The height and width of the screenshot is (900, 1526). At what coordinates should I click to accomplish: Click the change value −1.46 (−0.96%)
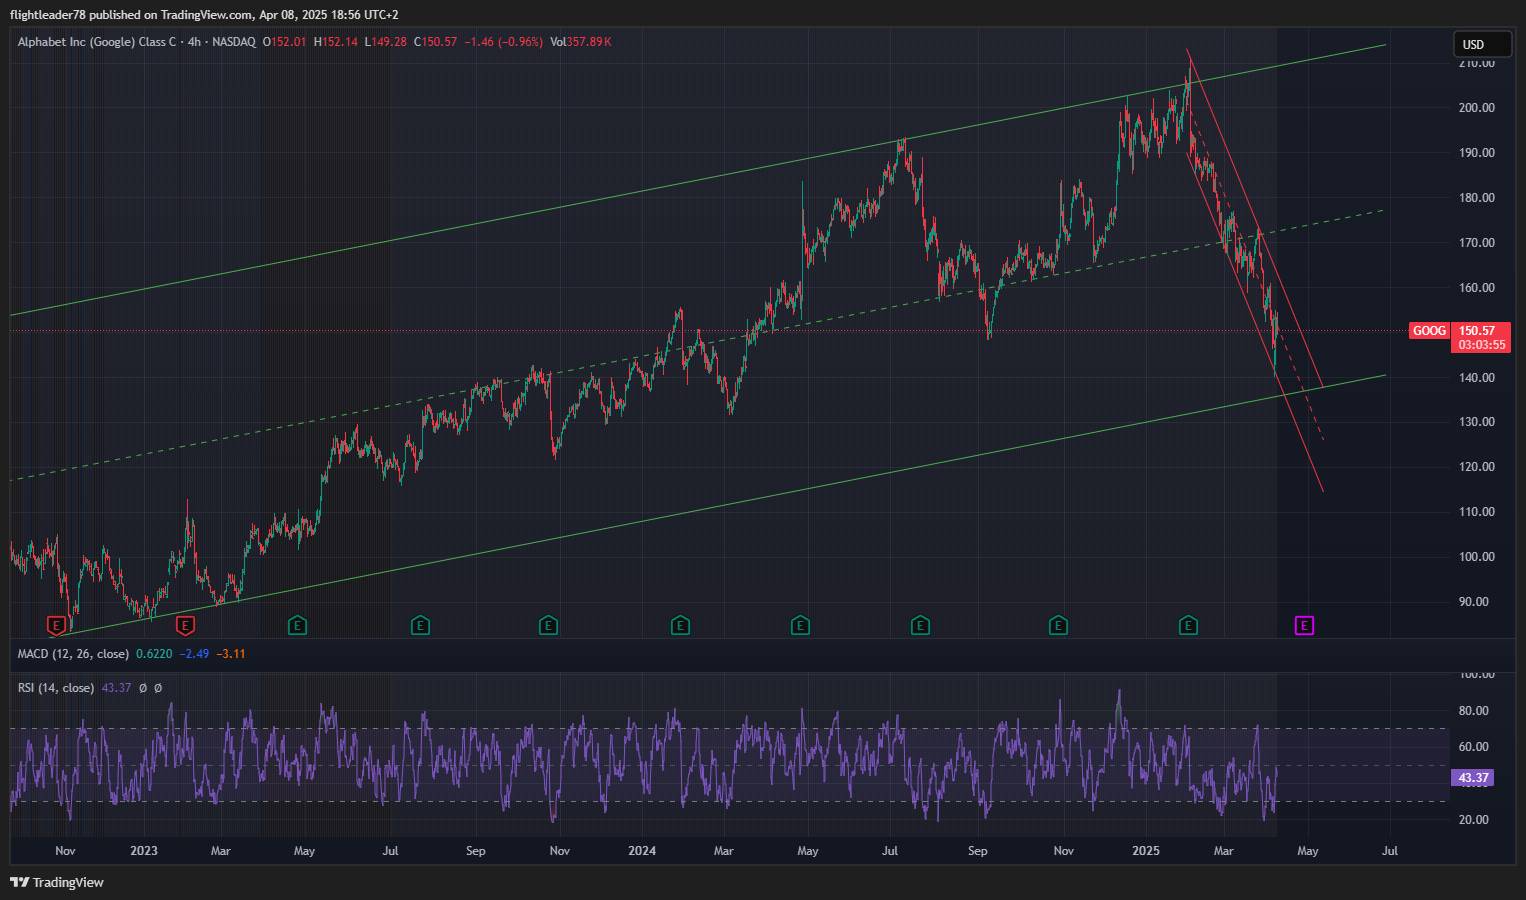point(503,42)
